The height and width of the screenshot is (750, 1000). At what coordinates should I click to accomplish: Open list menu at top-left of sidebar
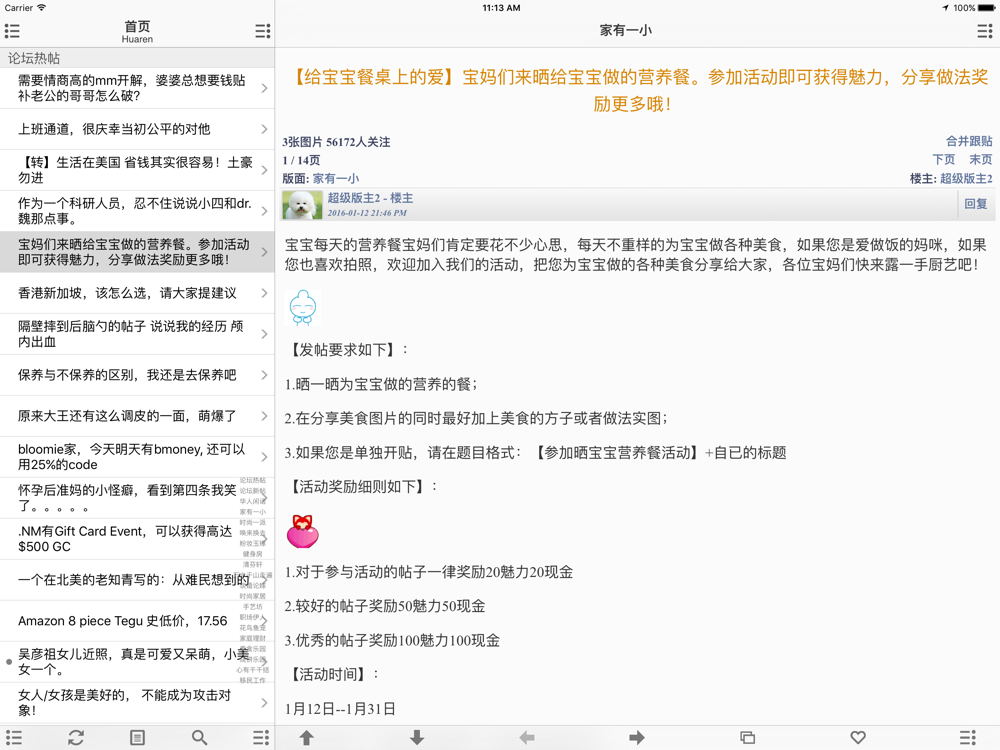[13, 31]
